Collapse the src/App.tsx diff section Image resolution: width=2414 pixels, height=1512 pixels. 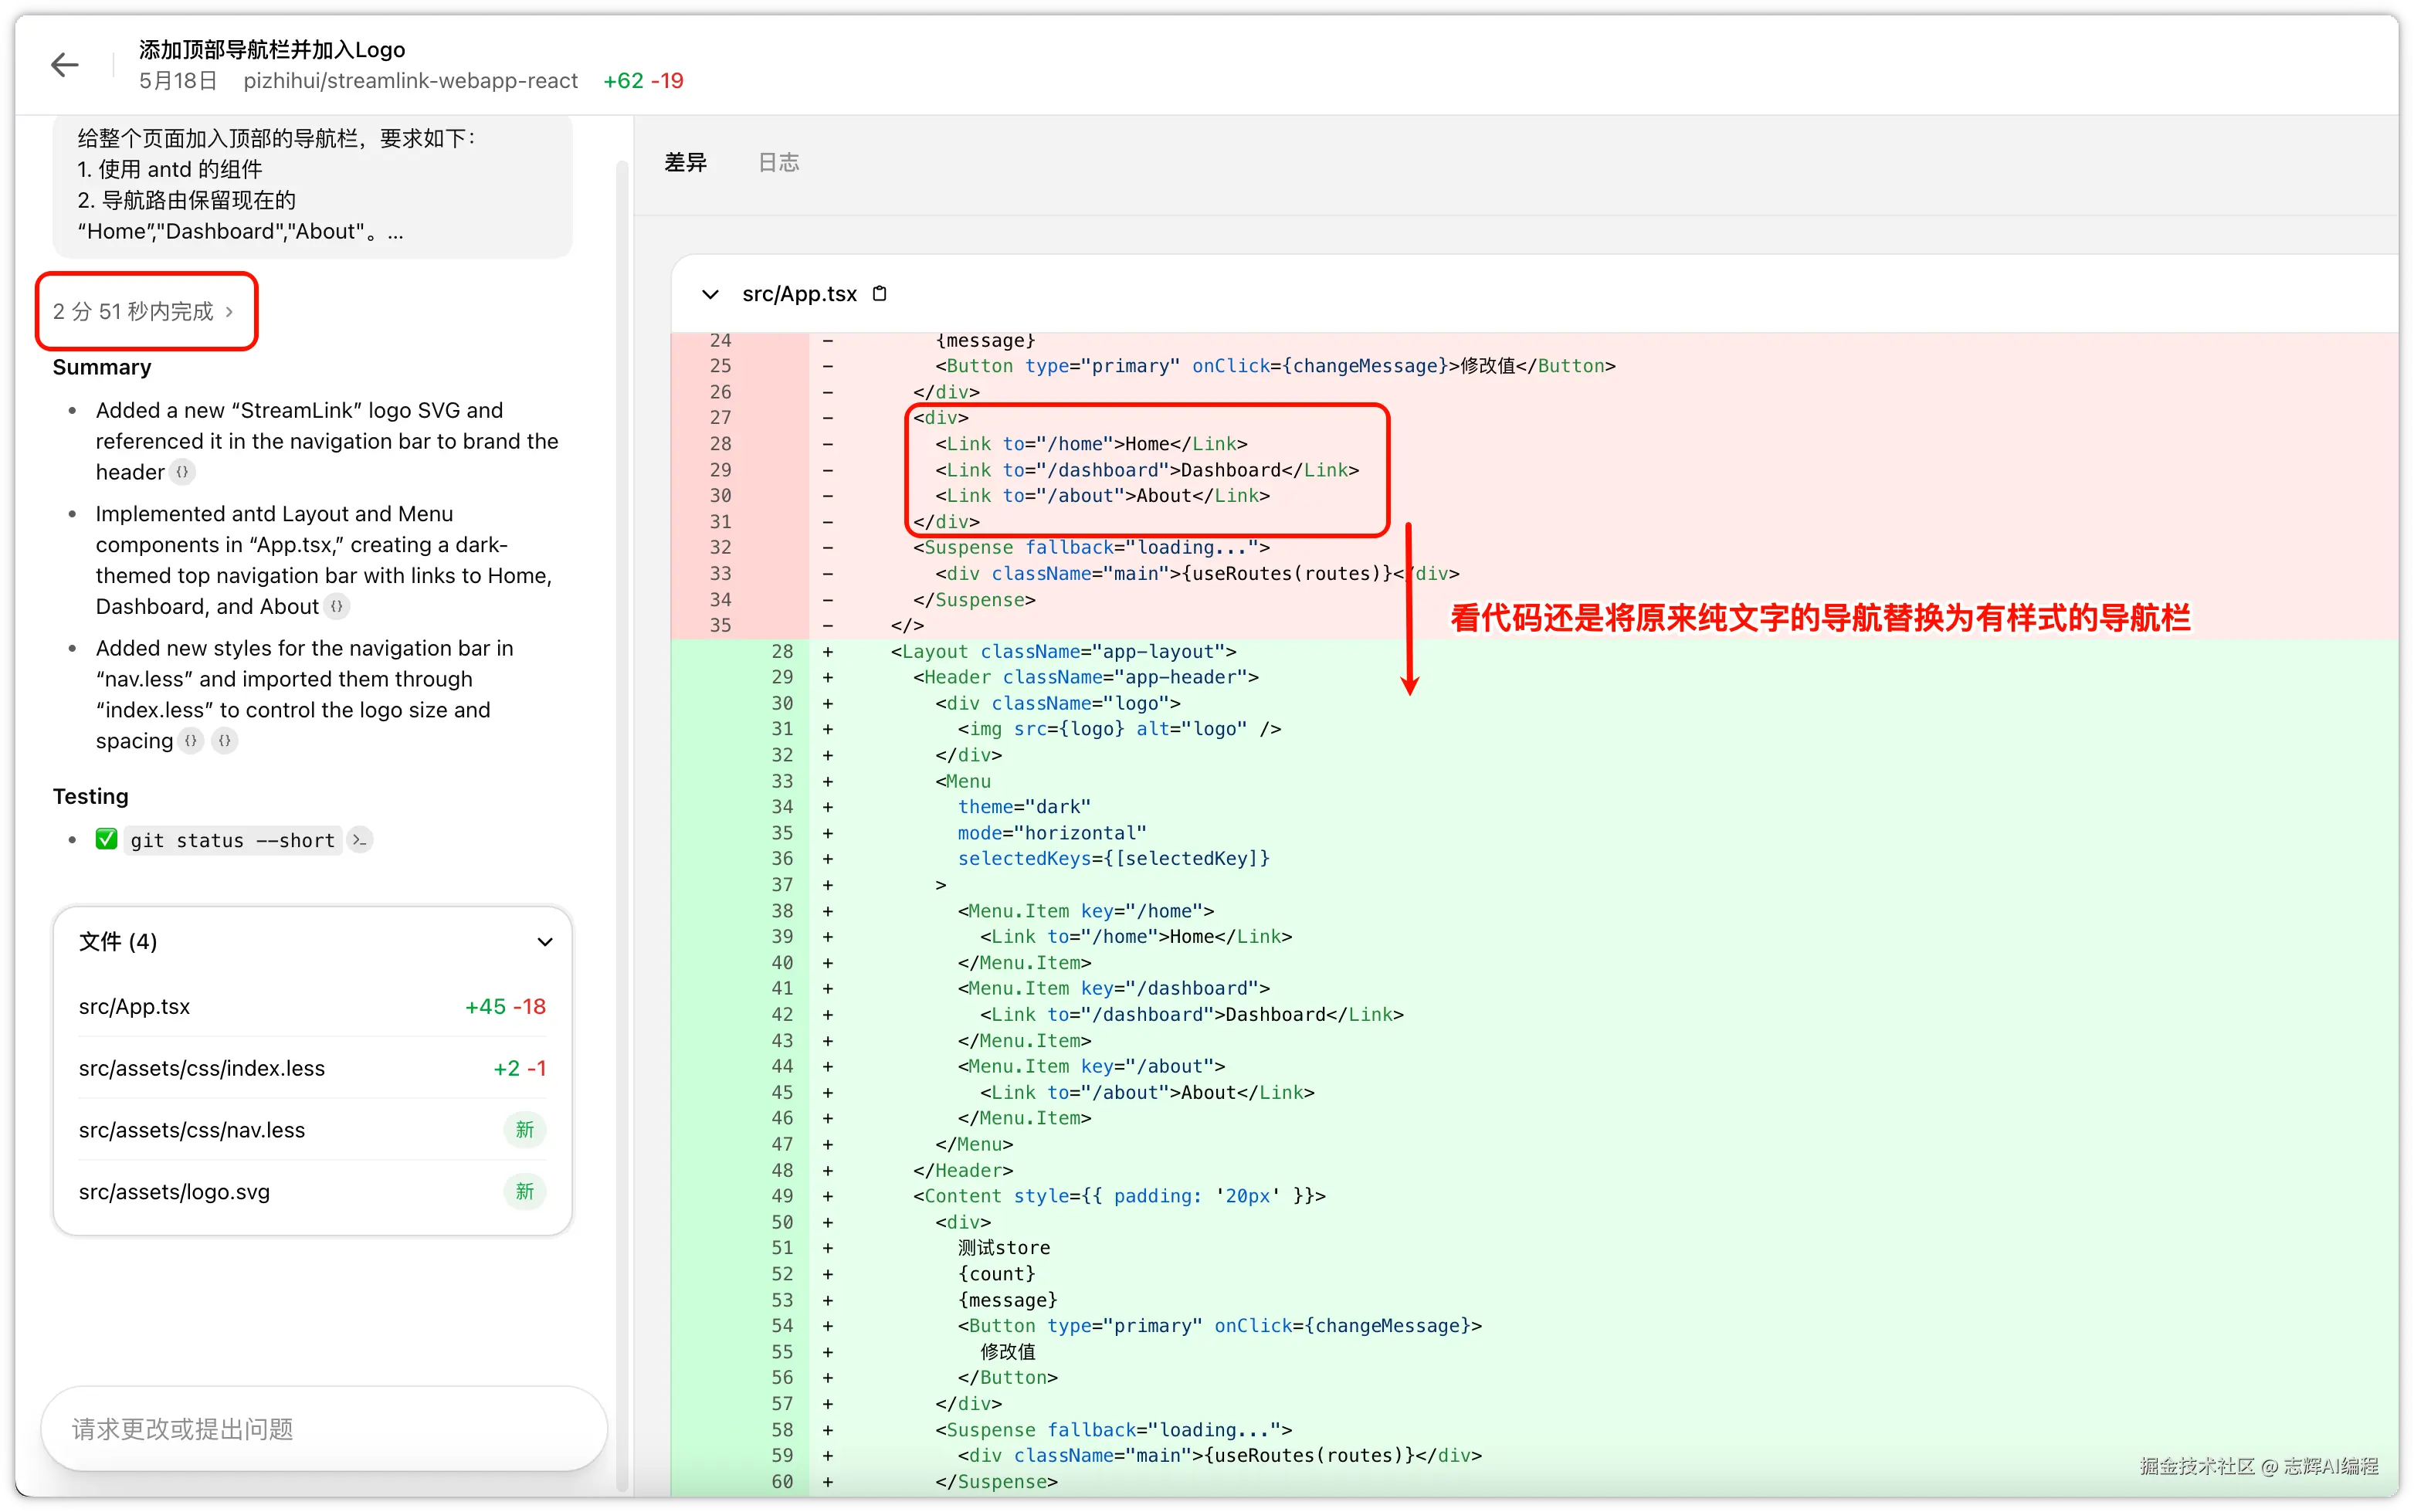coord(710,294)
